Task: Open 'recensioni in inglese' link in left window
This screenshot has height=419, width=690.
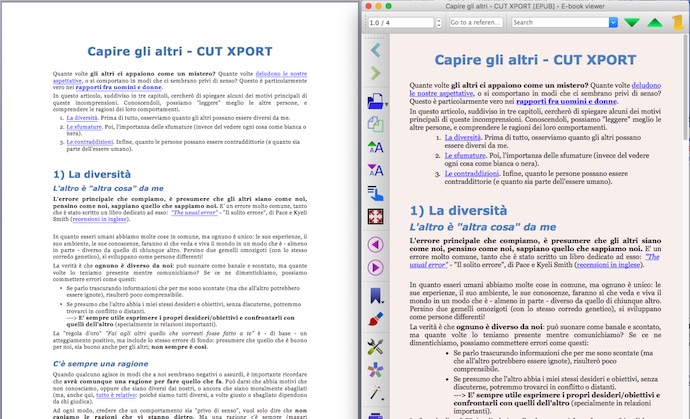Action: coord(99,219)
